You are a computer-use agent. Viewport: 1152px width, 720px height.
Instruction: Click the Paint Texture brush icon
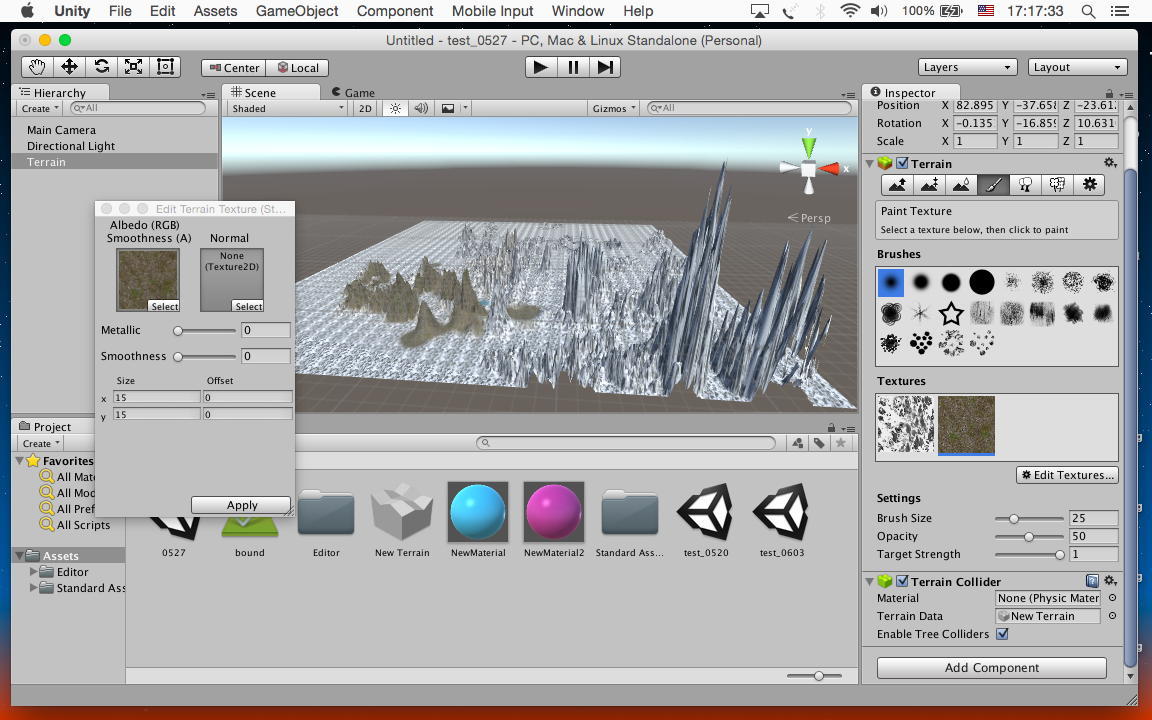coord(993,185)
